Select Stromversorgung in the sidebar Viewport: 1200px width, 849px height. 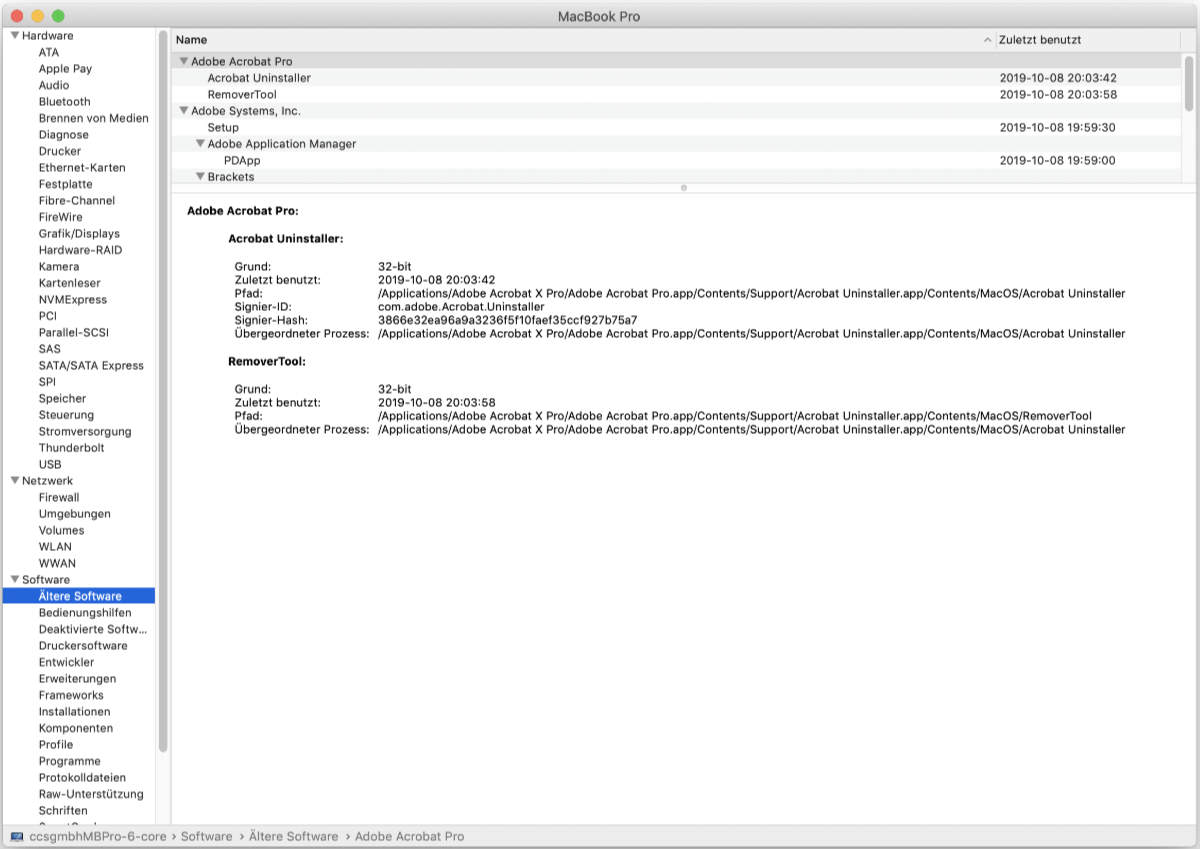click(x=85, y=432)
